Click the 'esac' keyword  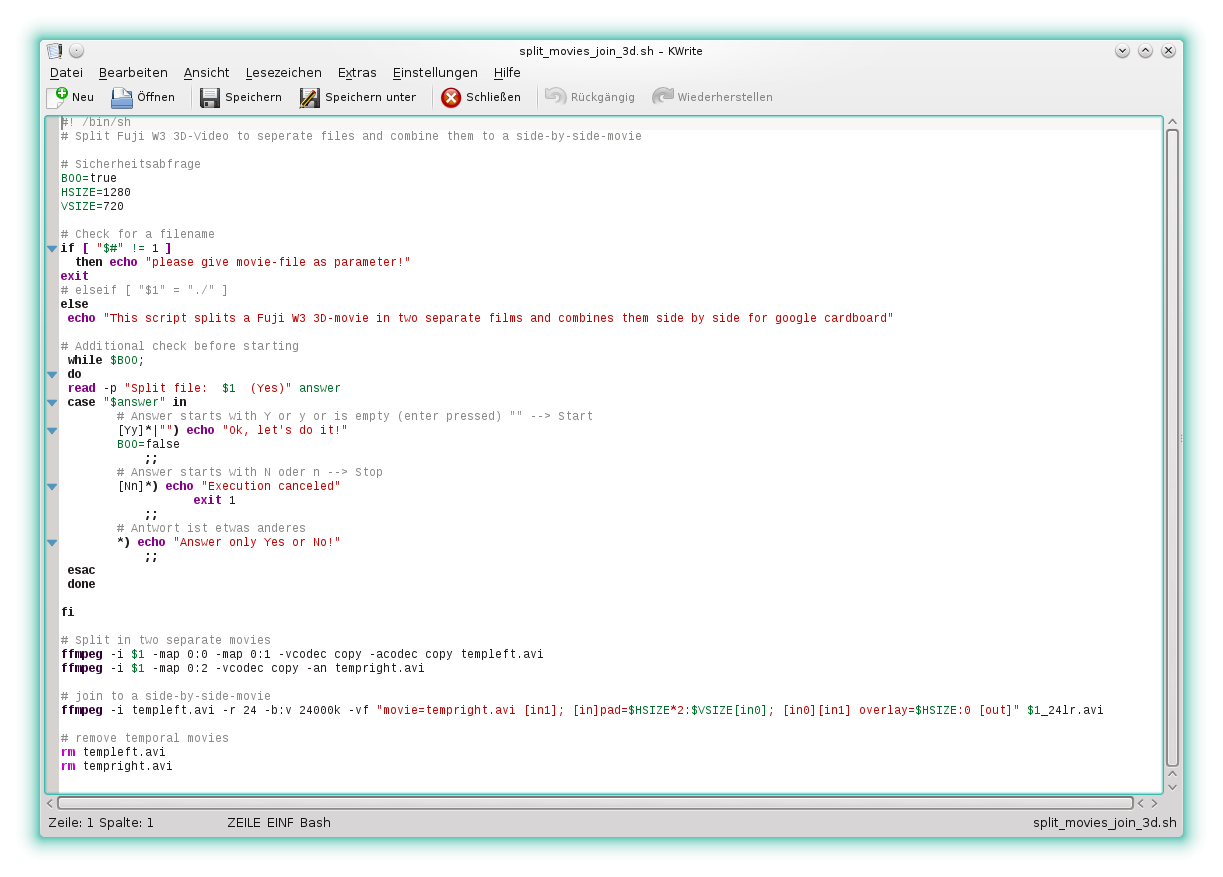pos(82,570)
